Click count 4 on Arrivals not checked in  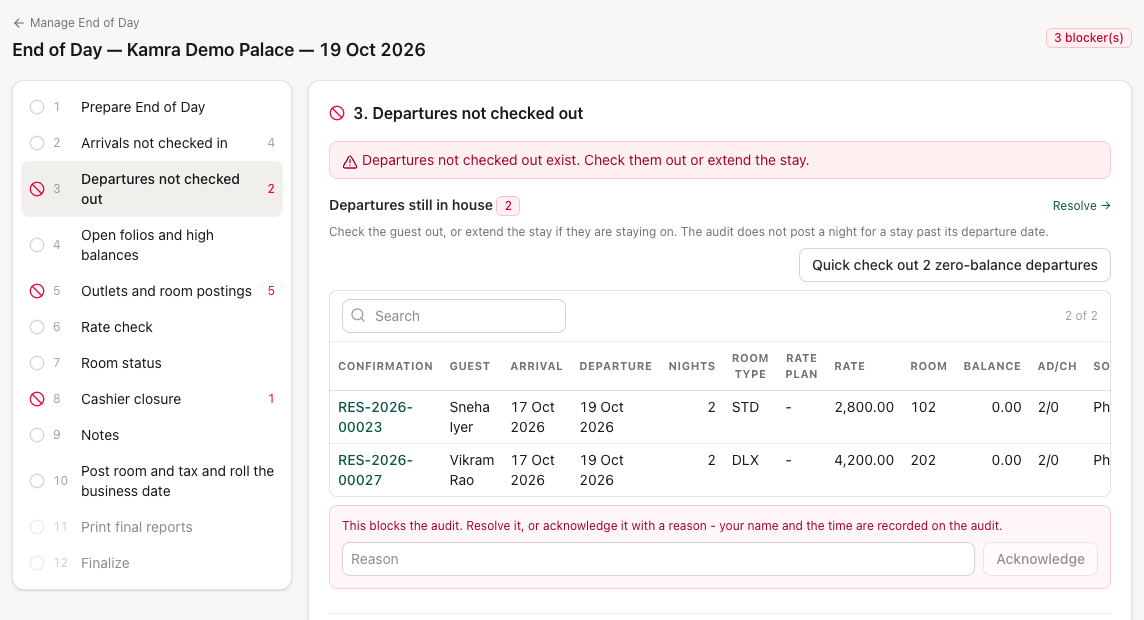[x=271, y=143]
